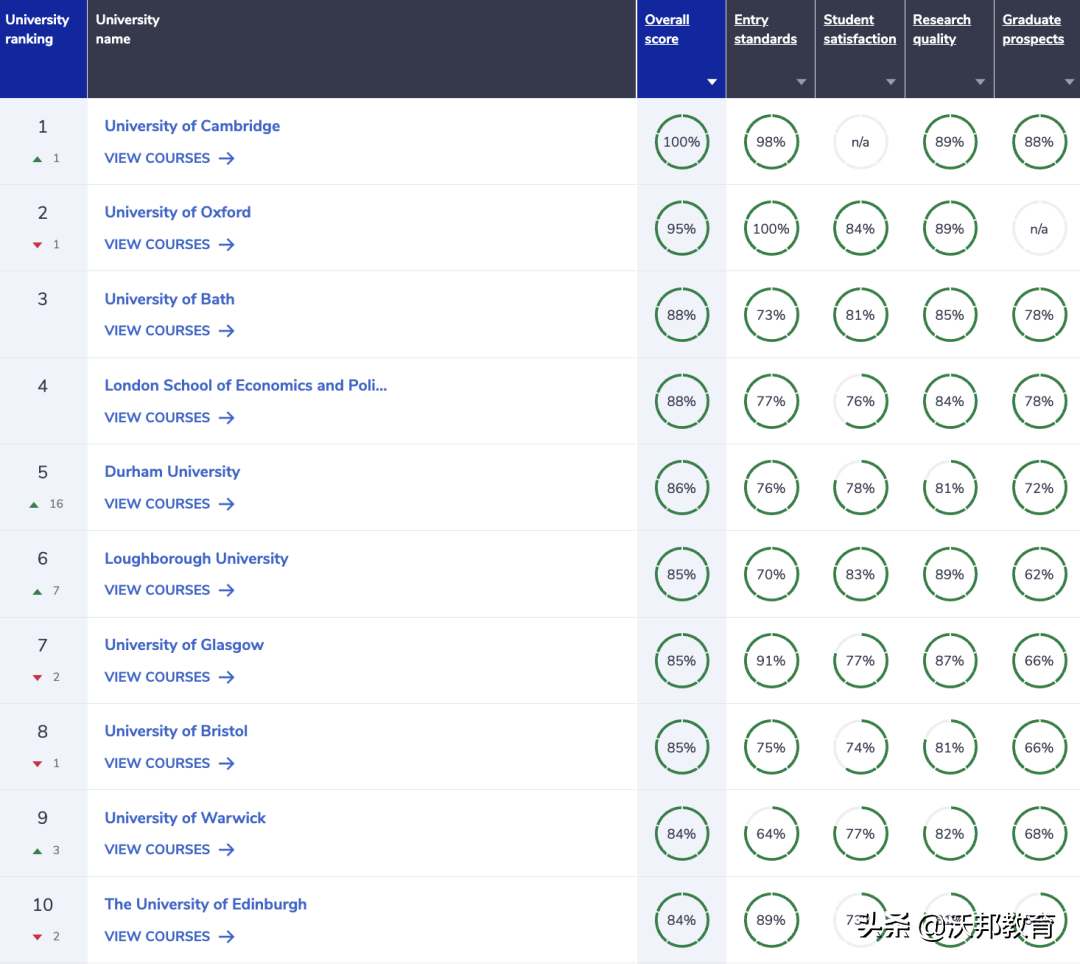
Task: Click green up arrow for Durham rank
Action: tap(34, 505)
